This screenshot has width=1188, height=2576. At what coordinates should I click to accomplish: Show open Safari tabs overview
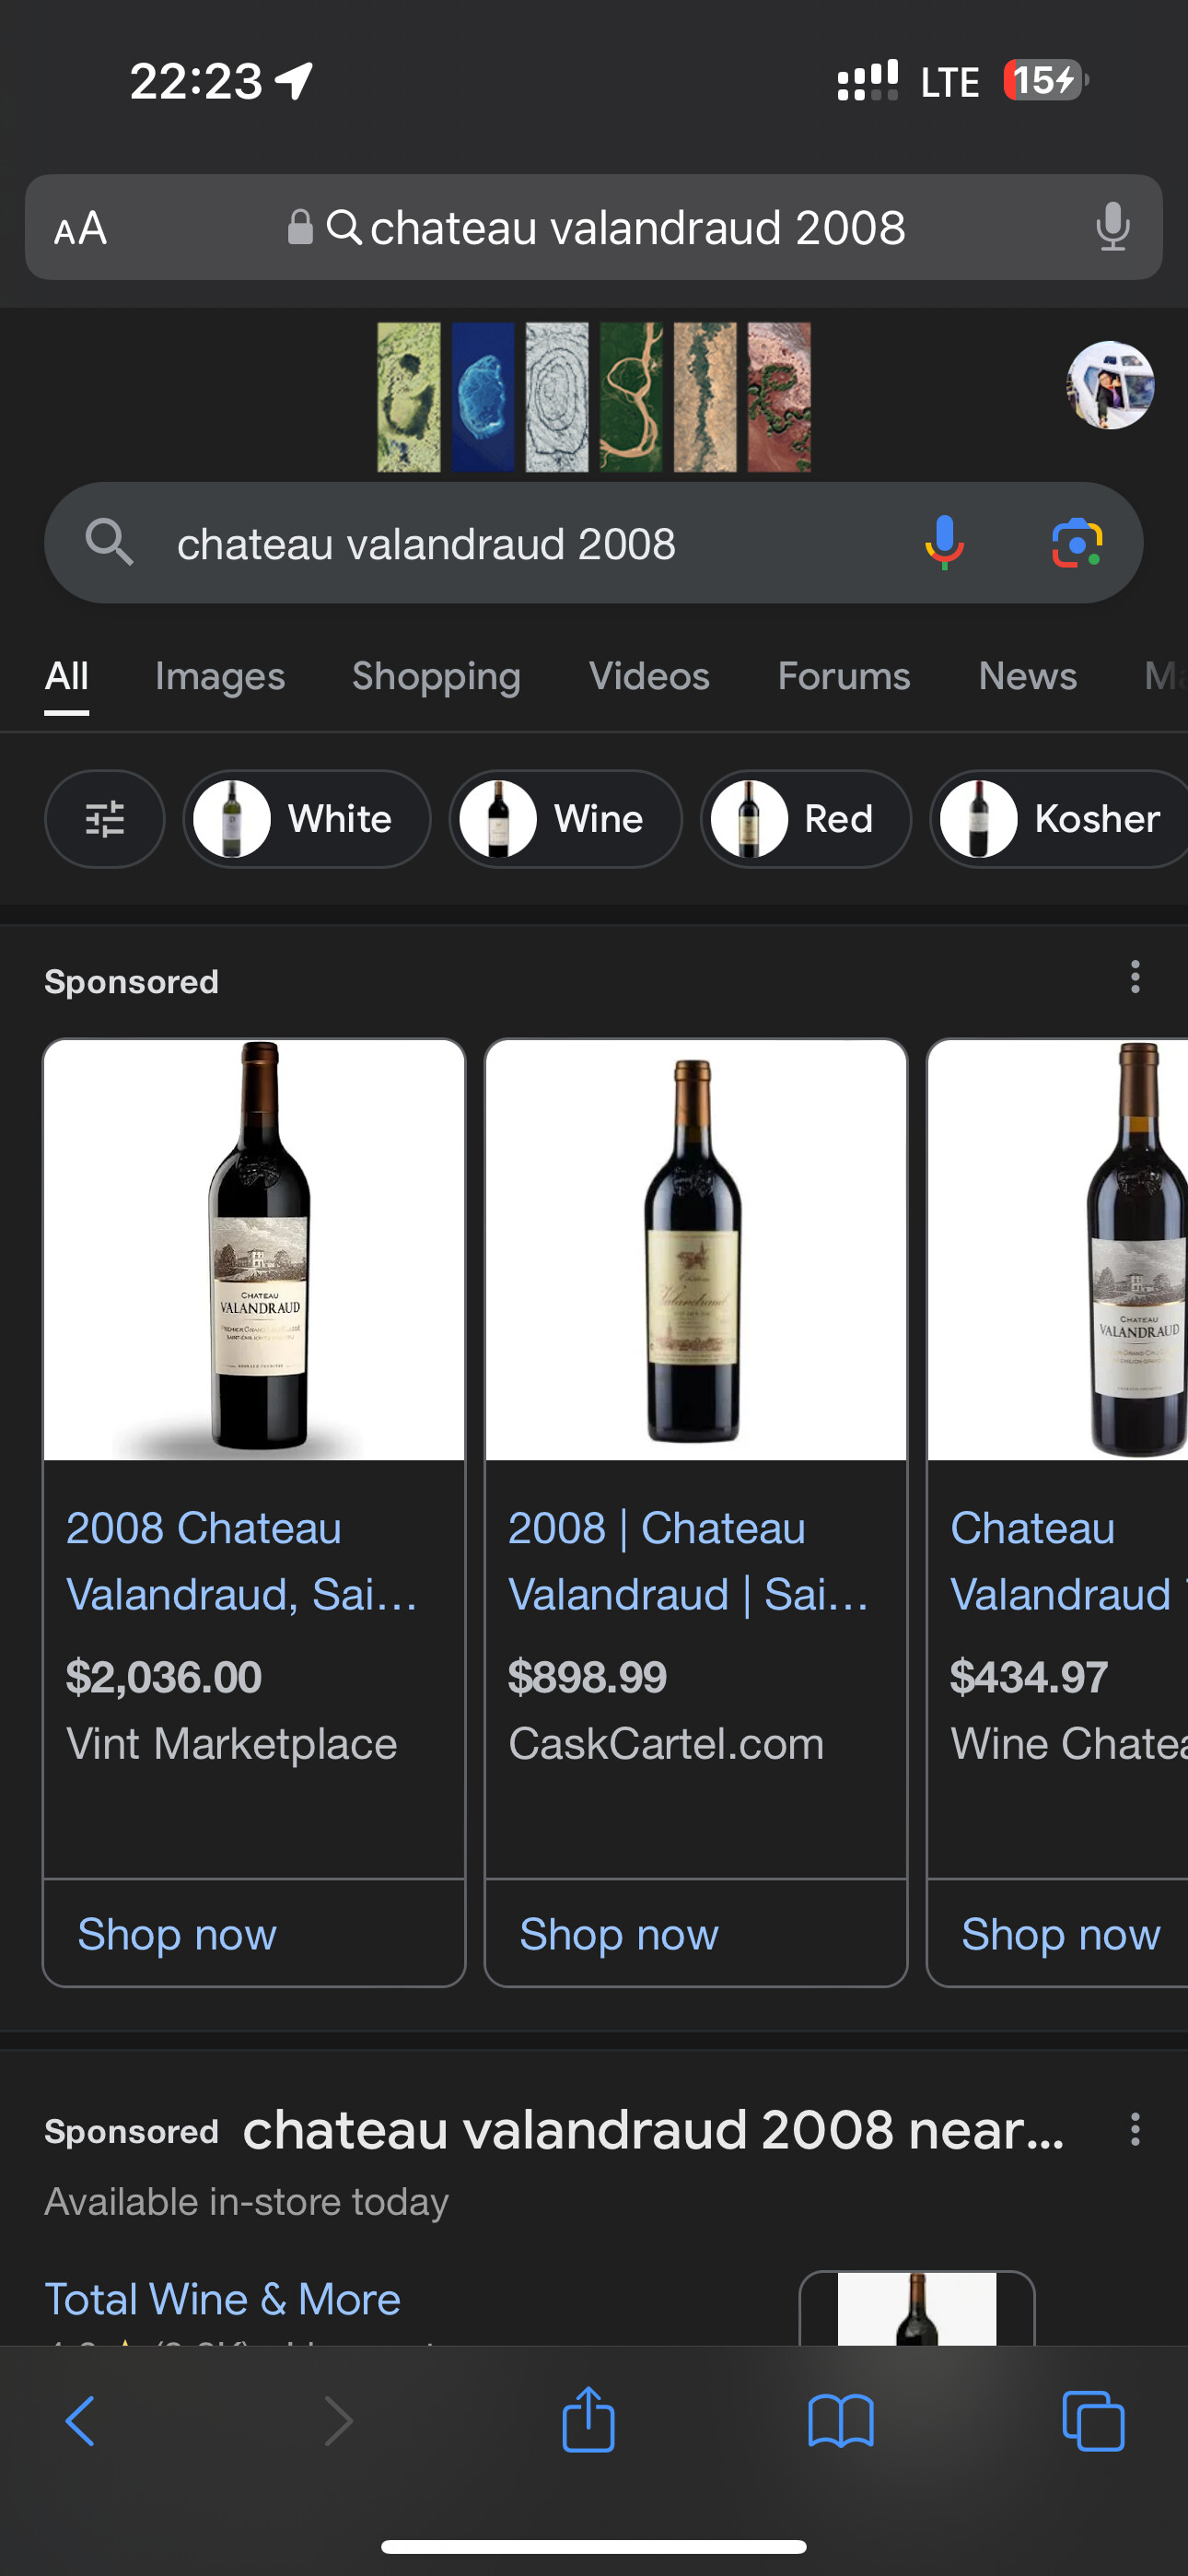(x=1093, y=2421)
